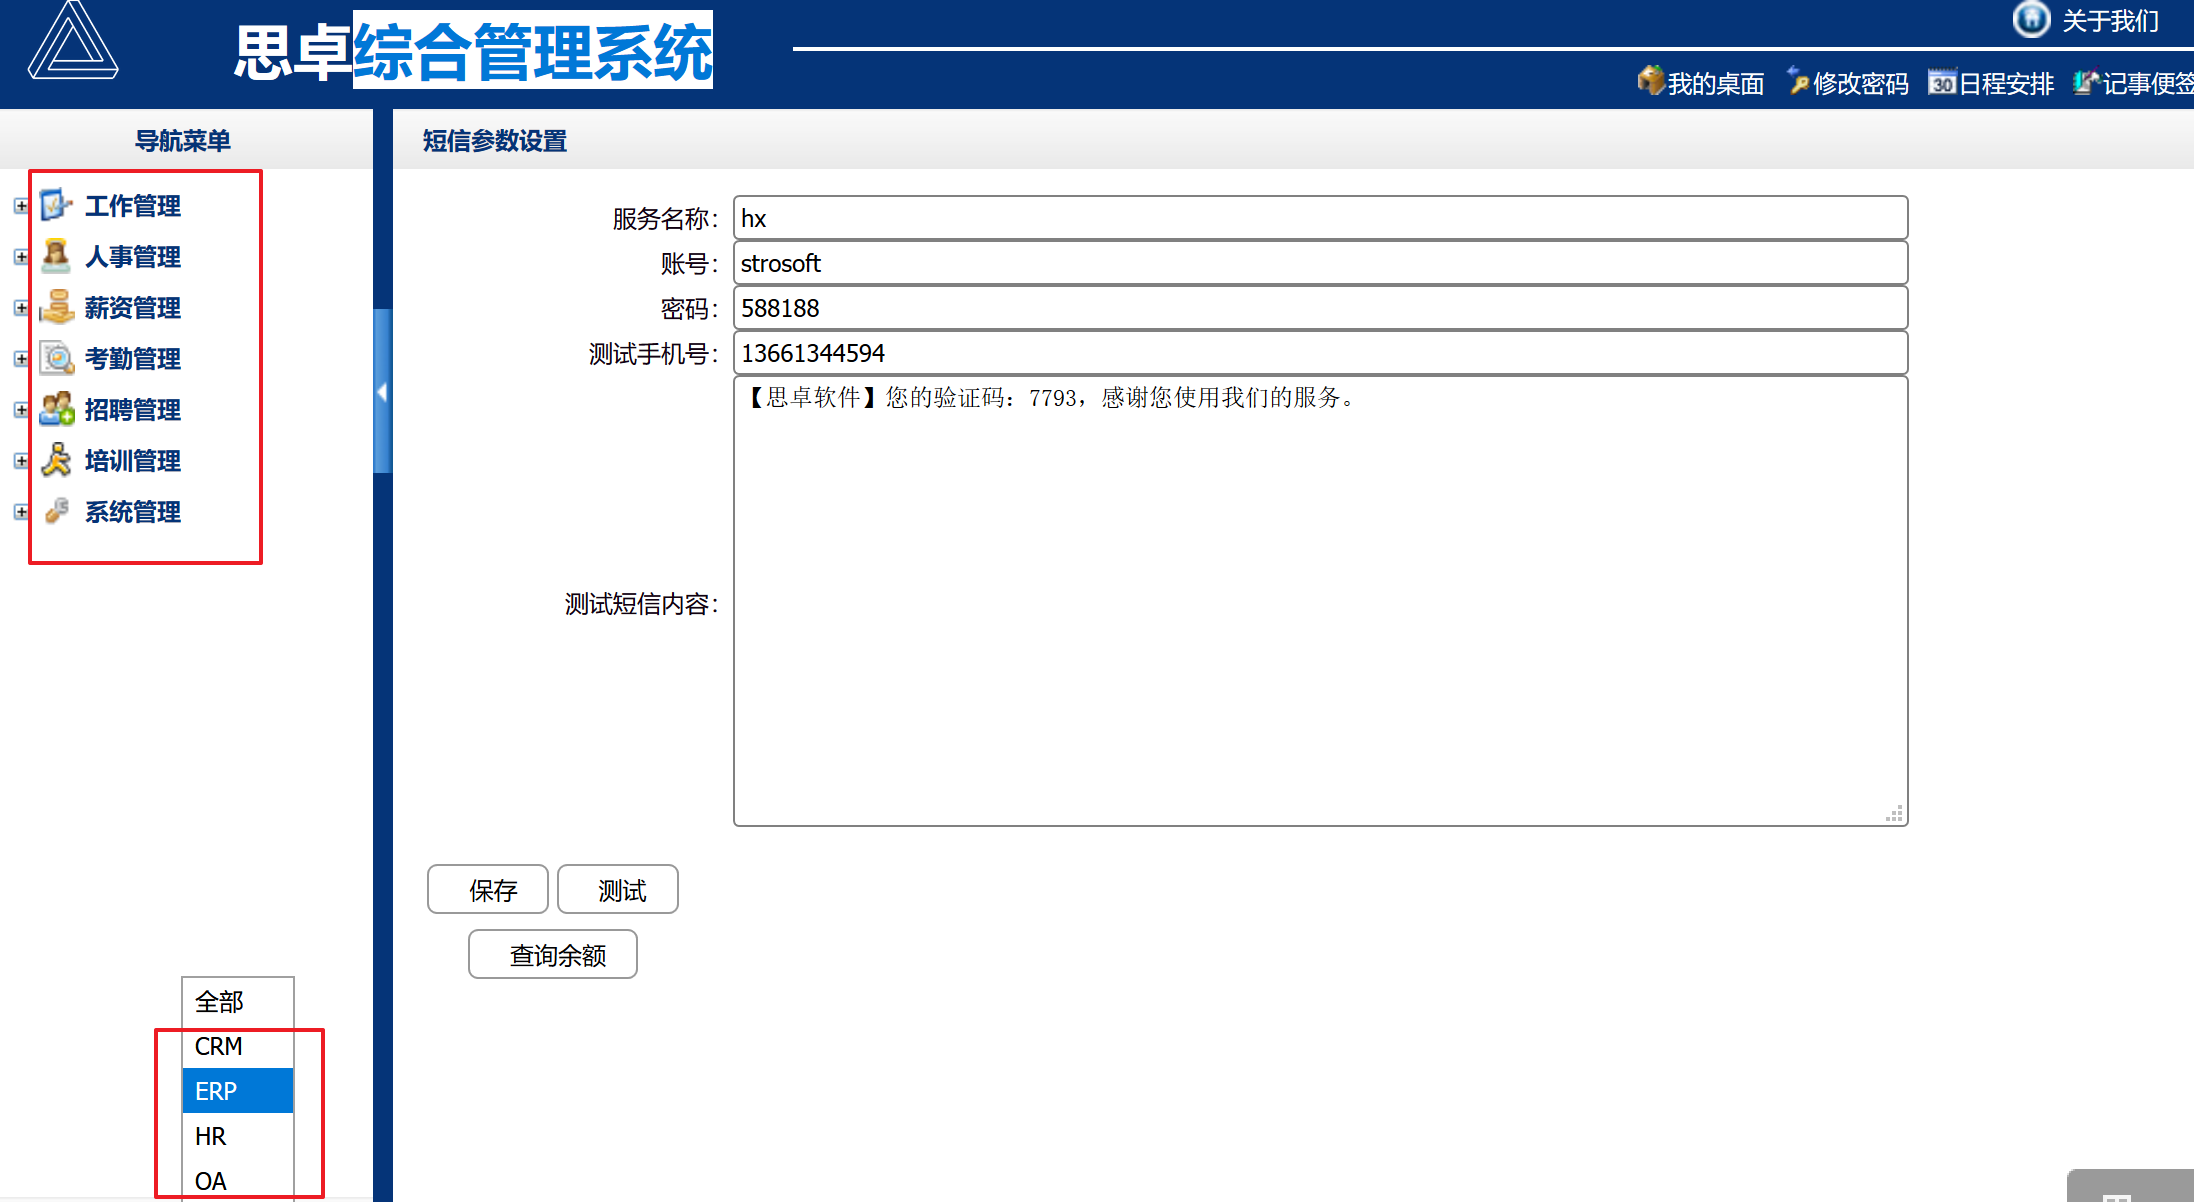
Task: Open the 我的桌面 link
Action: [x=1716, y=83]
